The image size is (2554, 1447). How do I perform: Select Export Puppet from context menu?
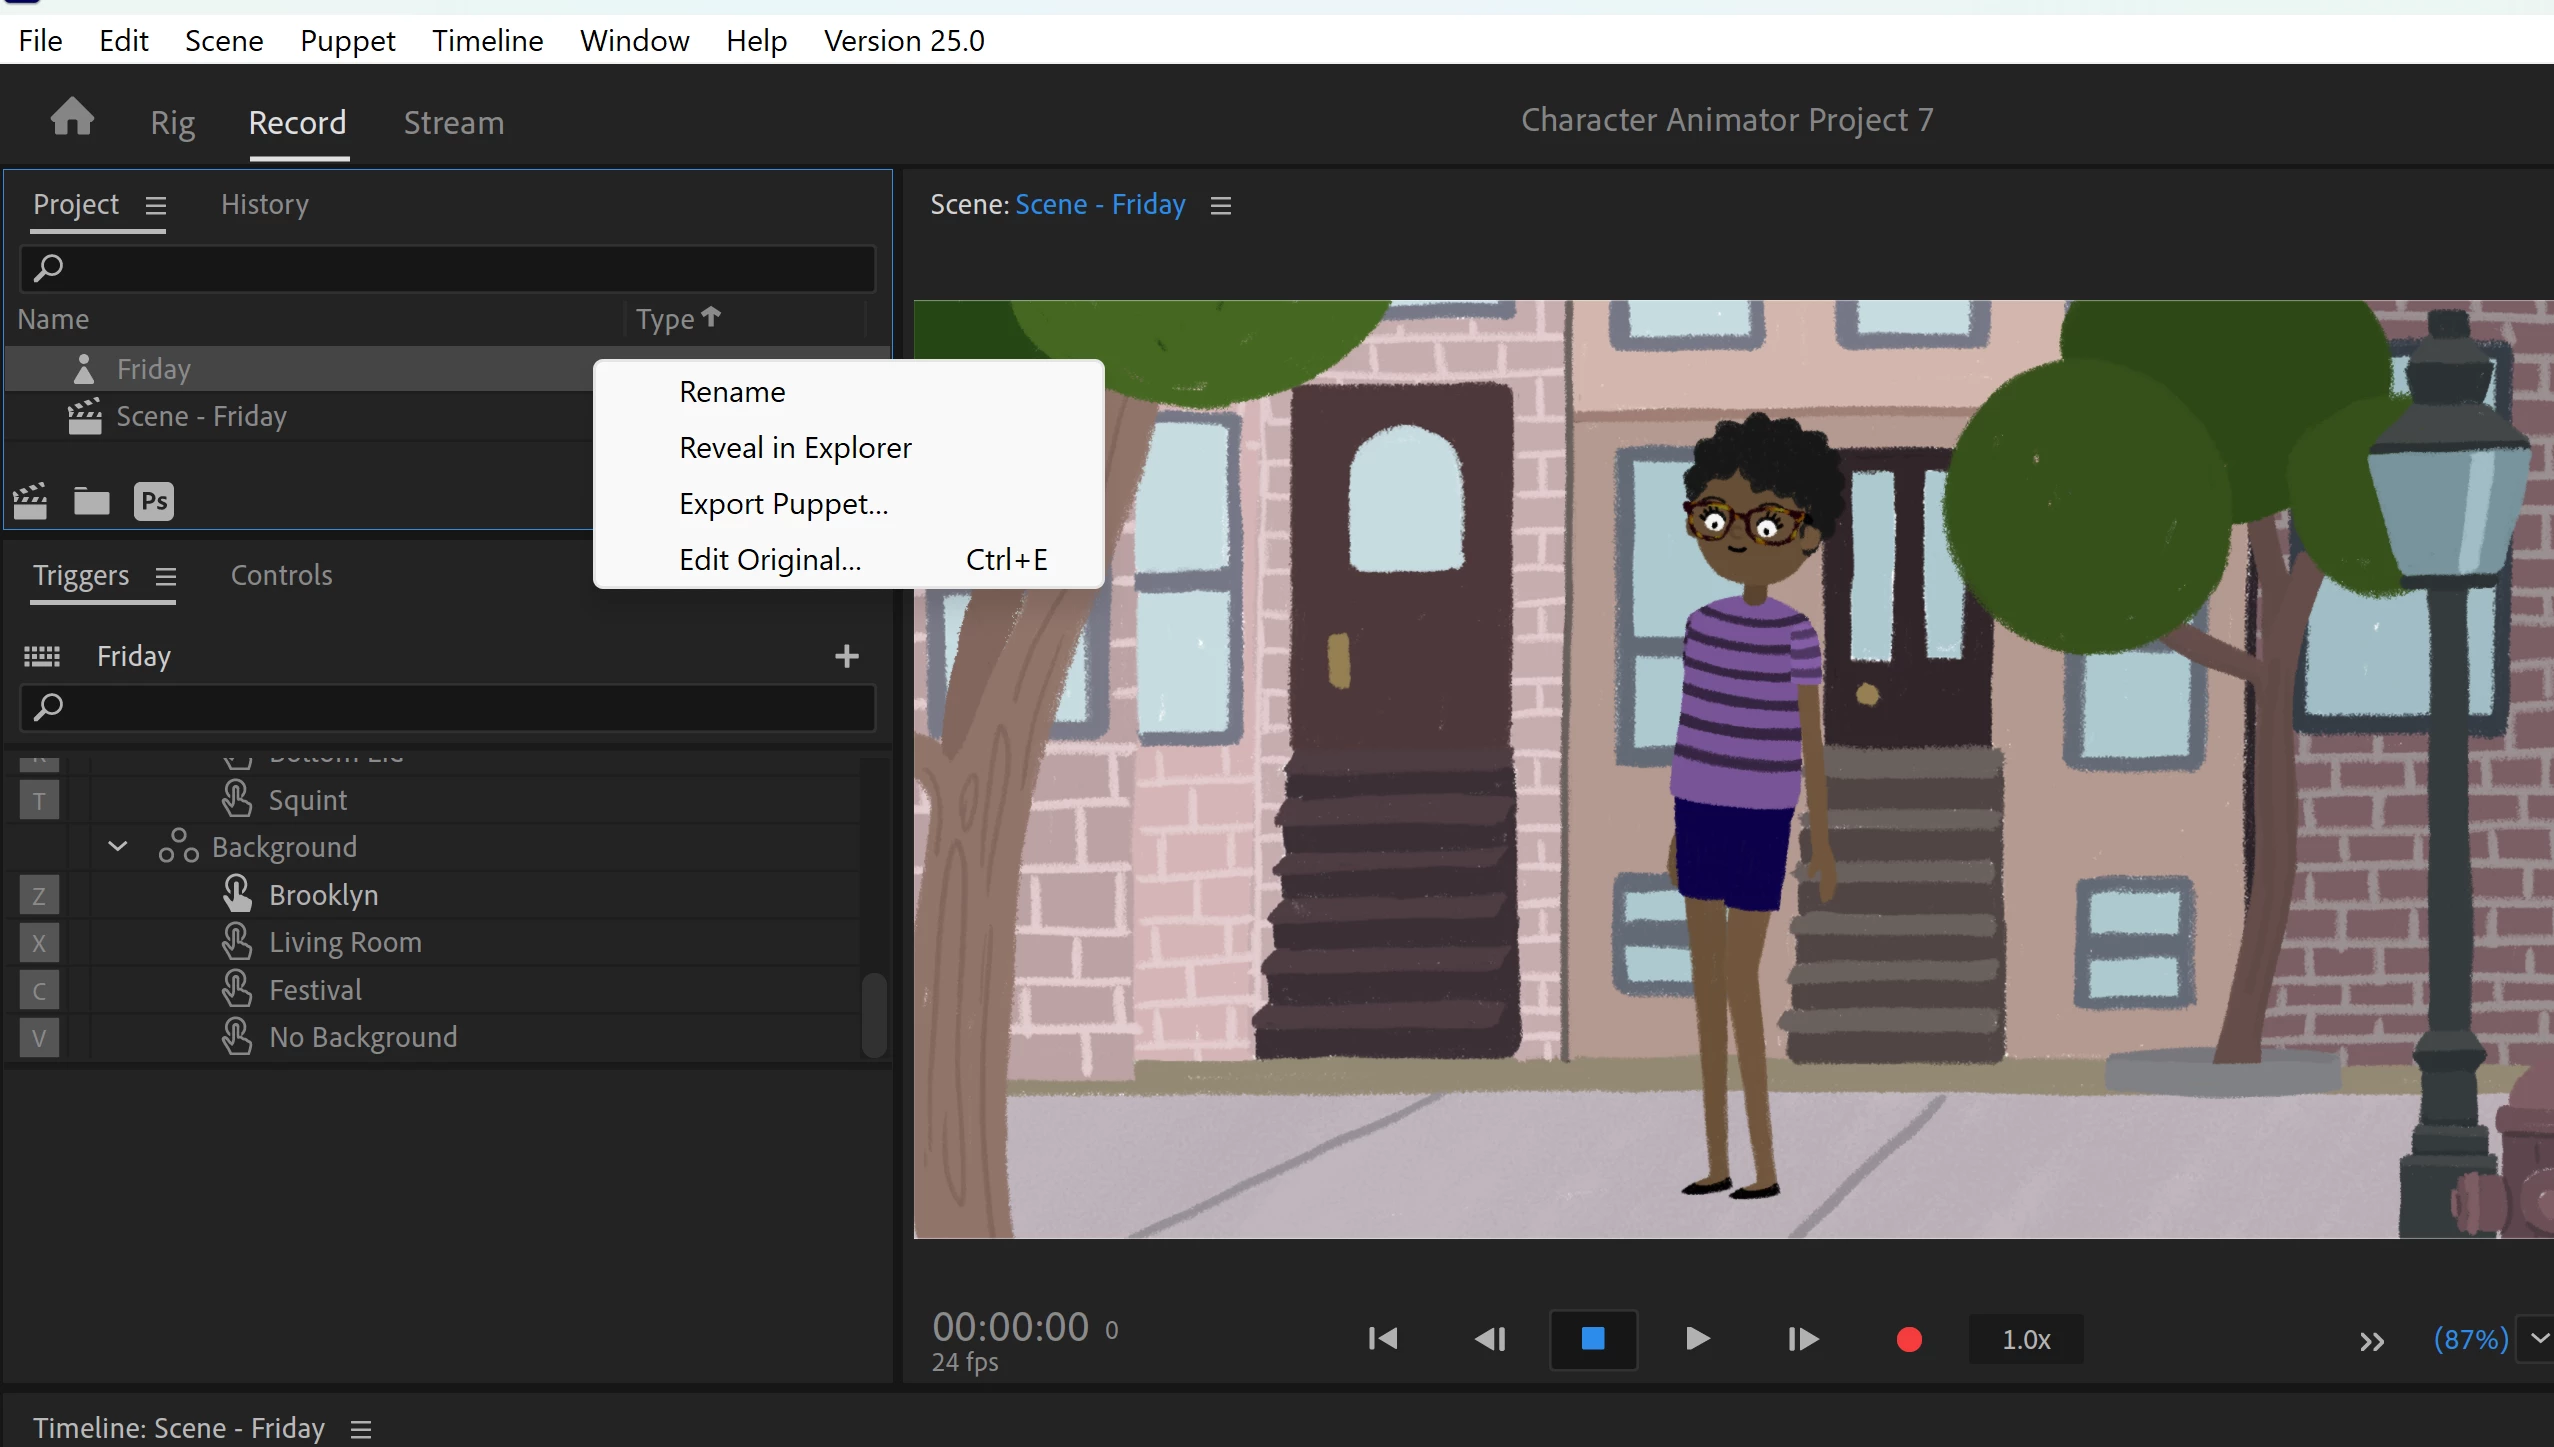point(783,504)
